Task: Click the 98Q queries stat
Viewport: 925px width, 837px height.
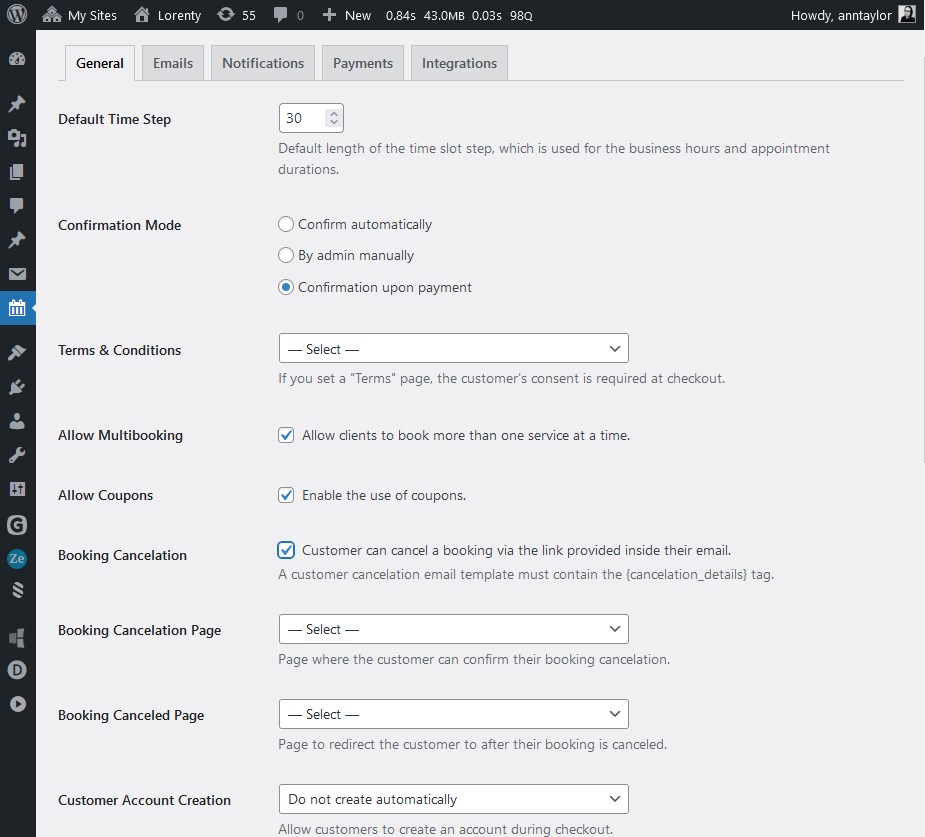Action: (x=521, y=15)
